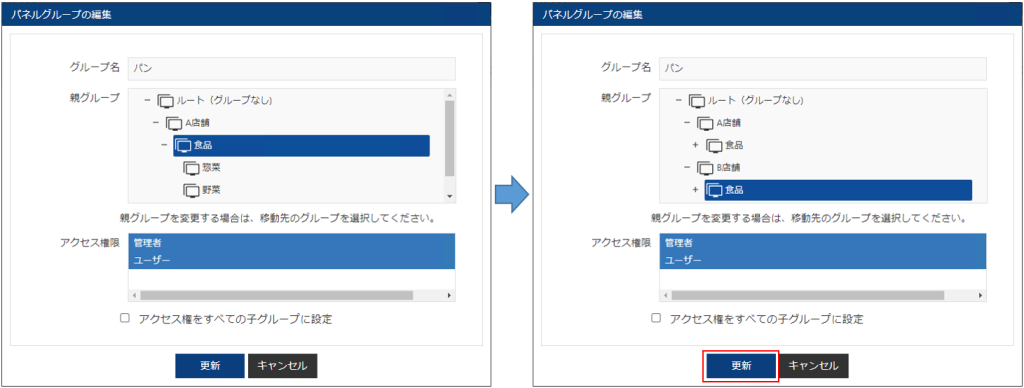Collapse the A店舗 node in left dialog
1024x388 pixels.
click(155, 123)
